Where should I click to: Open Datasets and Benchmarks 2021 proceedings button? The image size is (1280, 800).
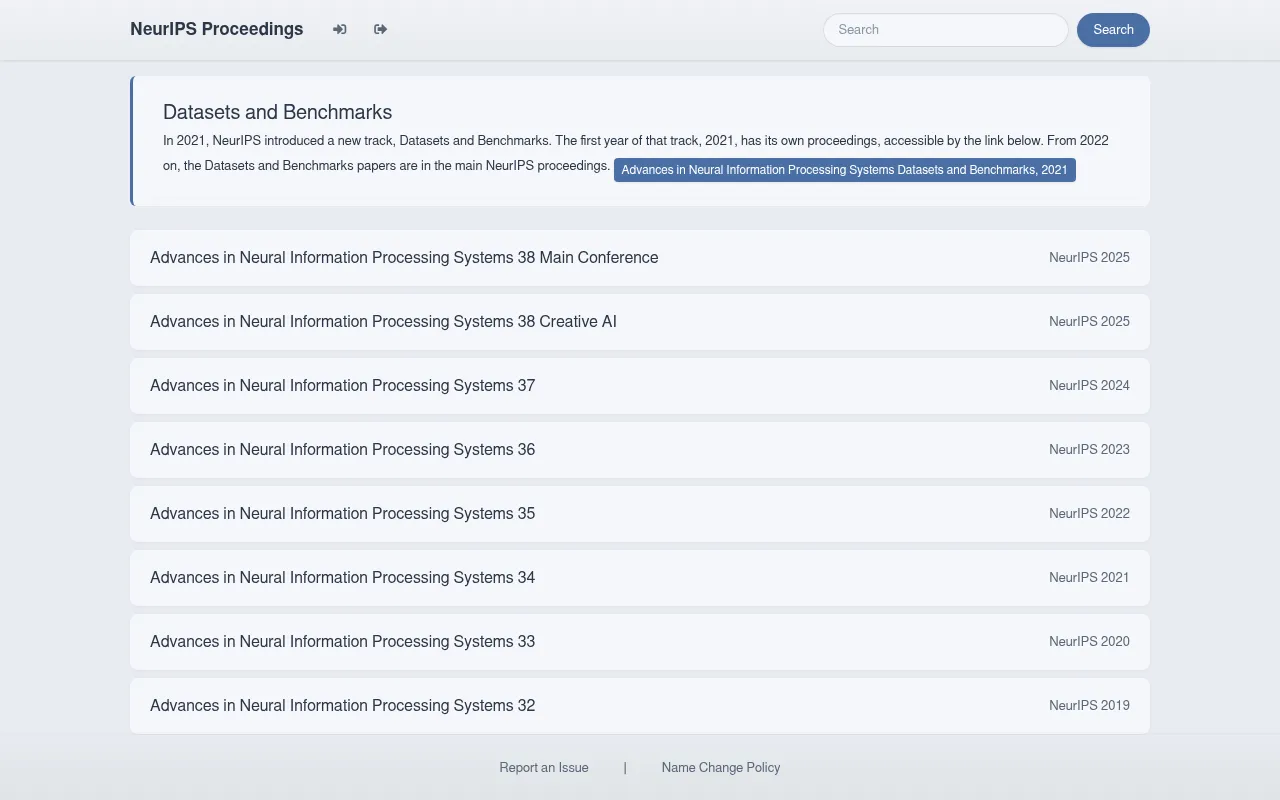point(845,170)
